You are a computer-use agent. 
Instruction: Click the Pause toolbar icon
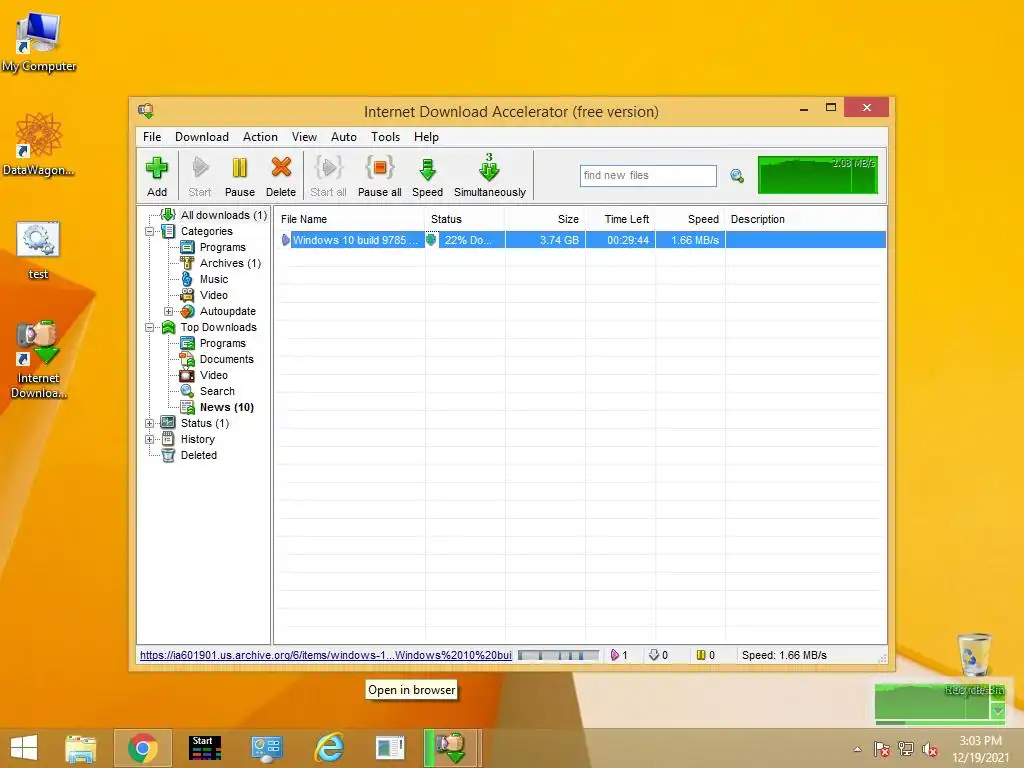(x=240, y=175)
